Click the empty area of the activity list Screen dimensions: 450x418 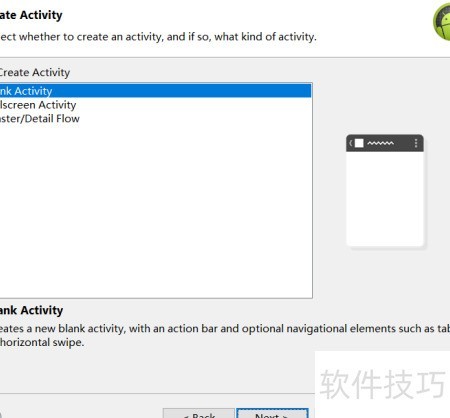coord(156,210)
